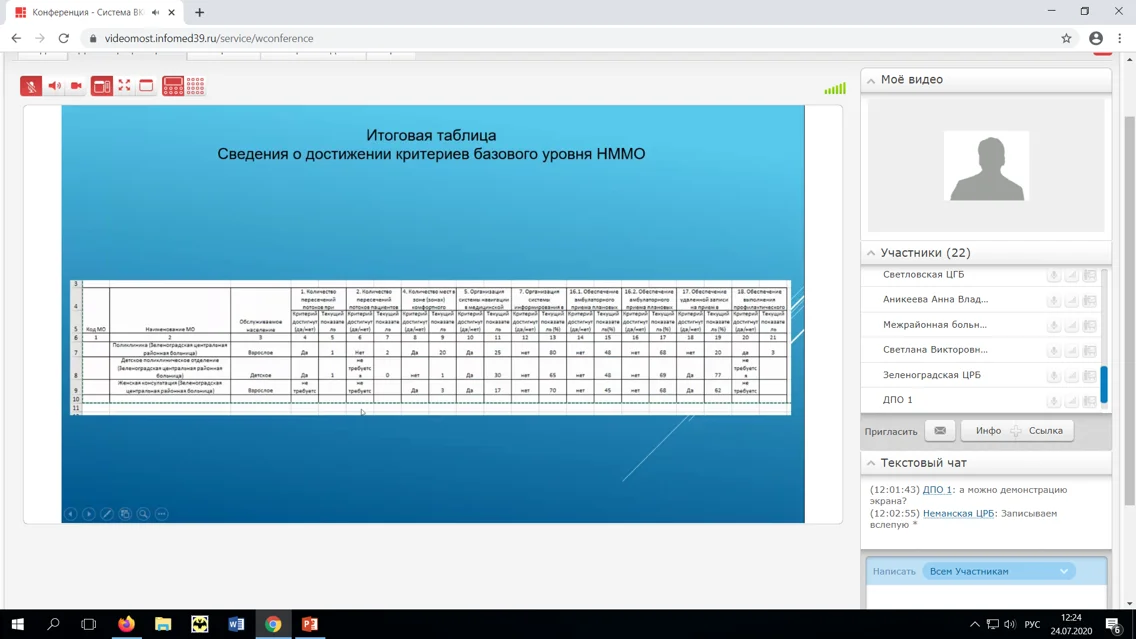Open the ДПО 1 link in chat
This screenshot has width=1136, height=639.
pos(936,490)
